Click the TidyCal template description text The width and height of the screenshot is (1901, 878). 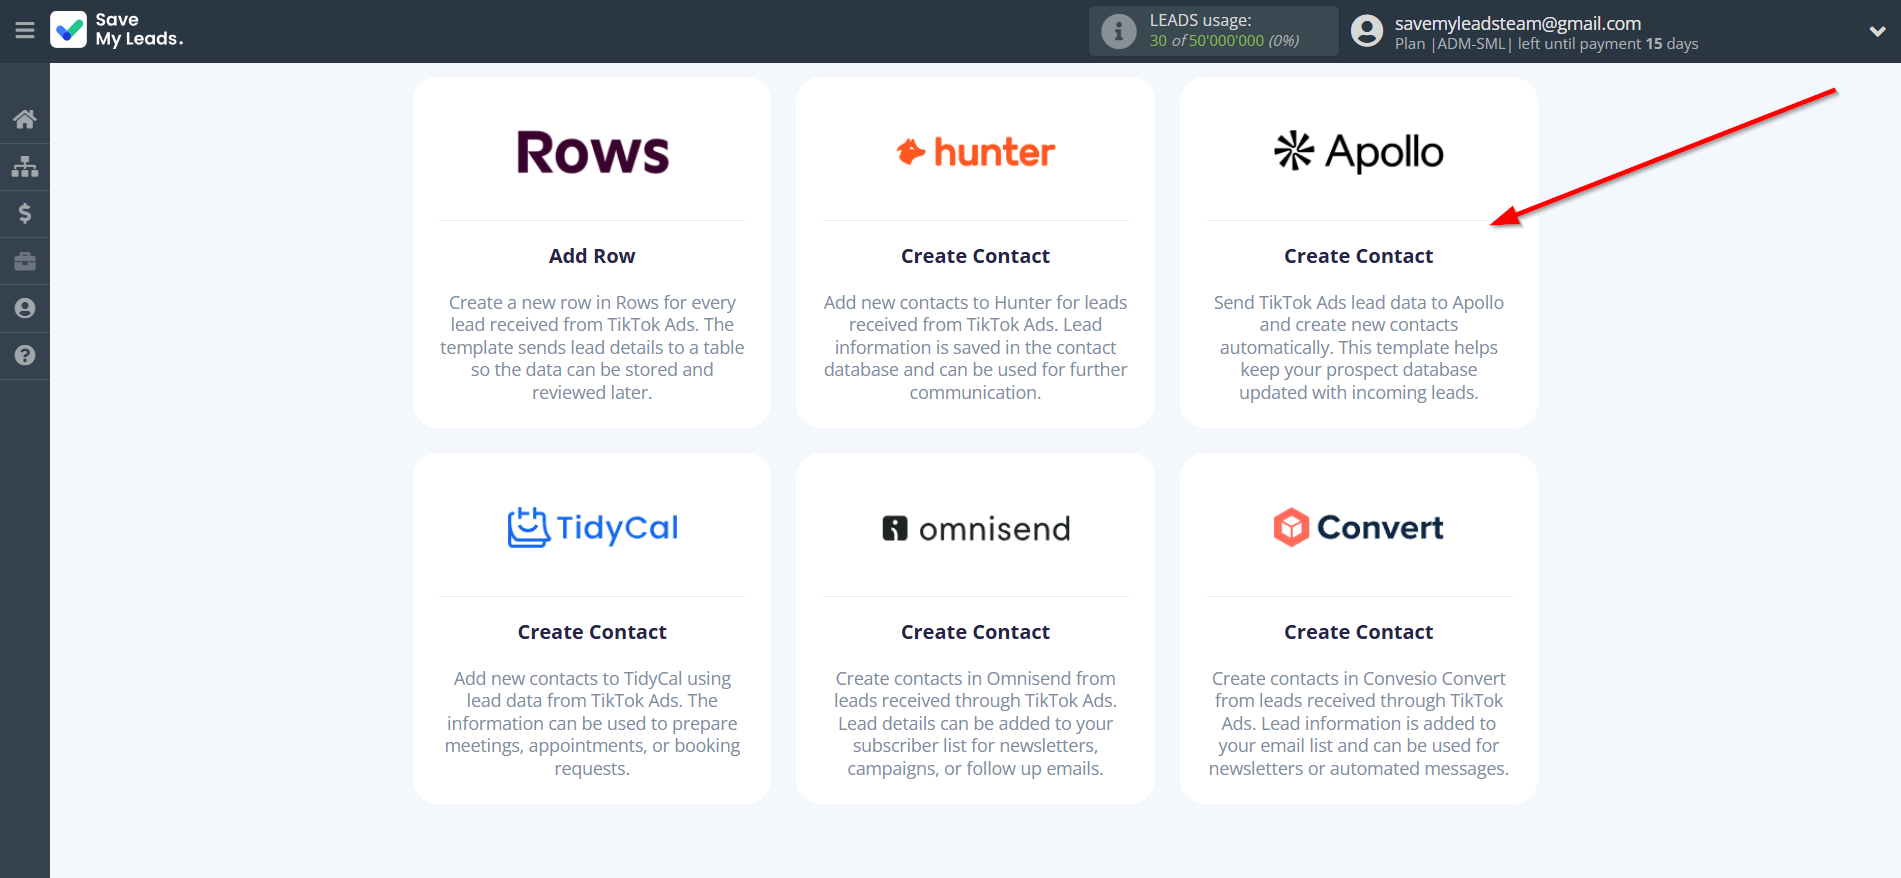pos(592,723)
